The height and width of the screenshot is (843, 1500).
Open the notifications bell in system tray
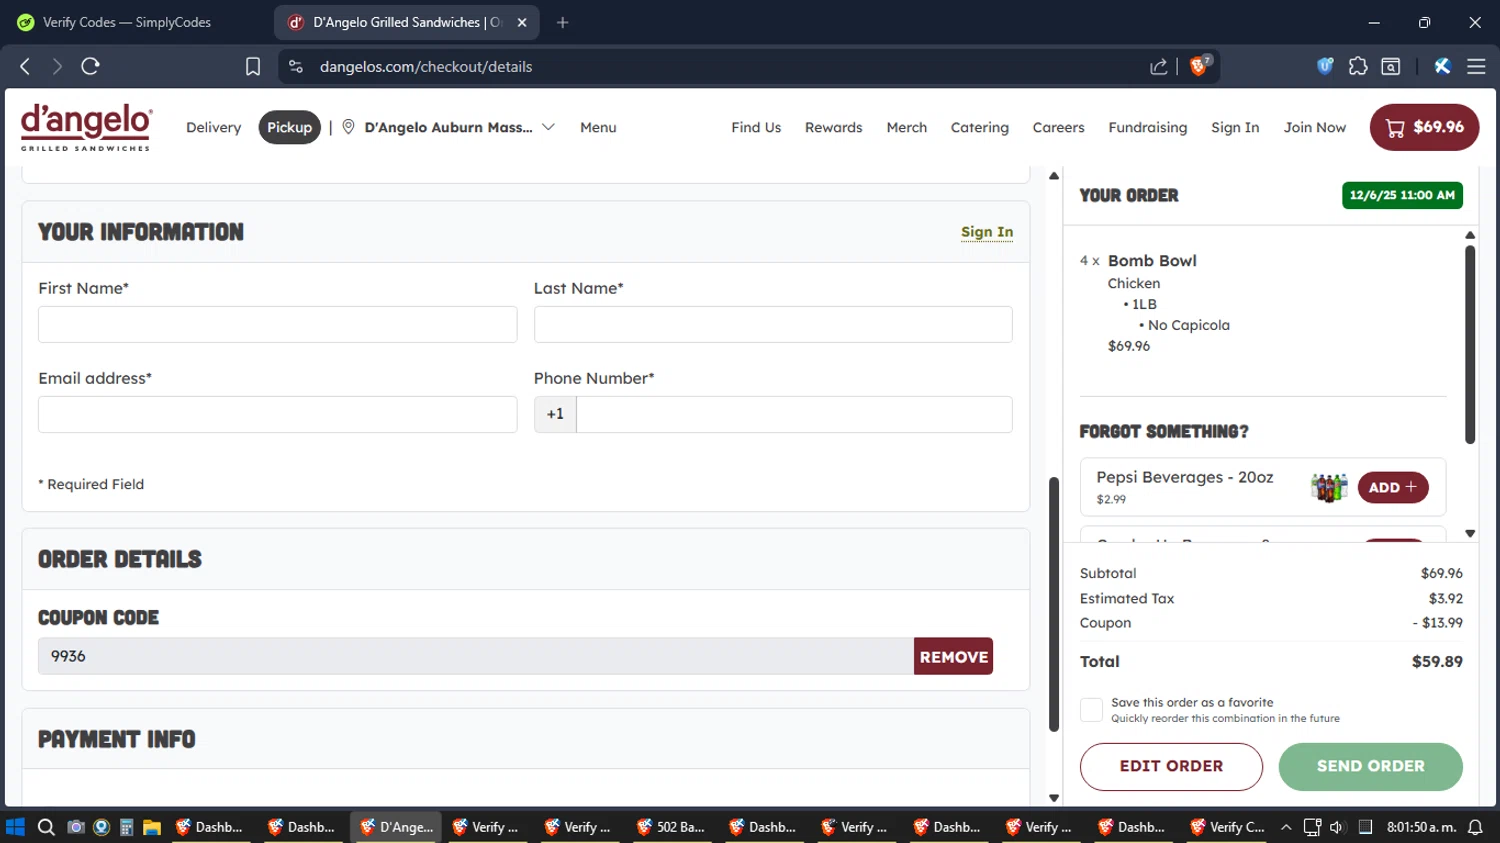(1475, 827)
